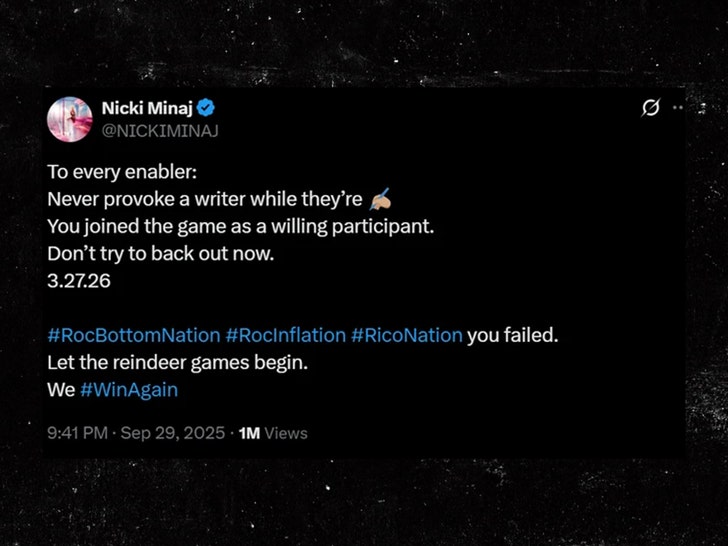The height and width of the screenshot is (546, 728).
Task: Click 'Never provoke a writer' sentence
Action: (210, 199)
